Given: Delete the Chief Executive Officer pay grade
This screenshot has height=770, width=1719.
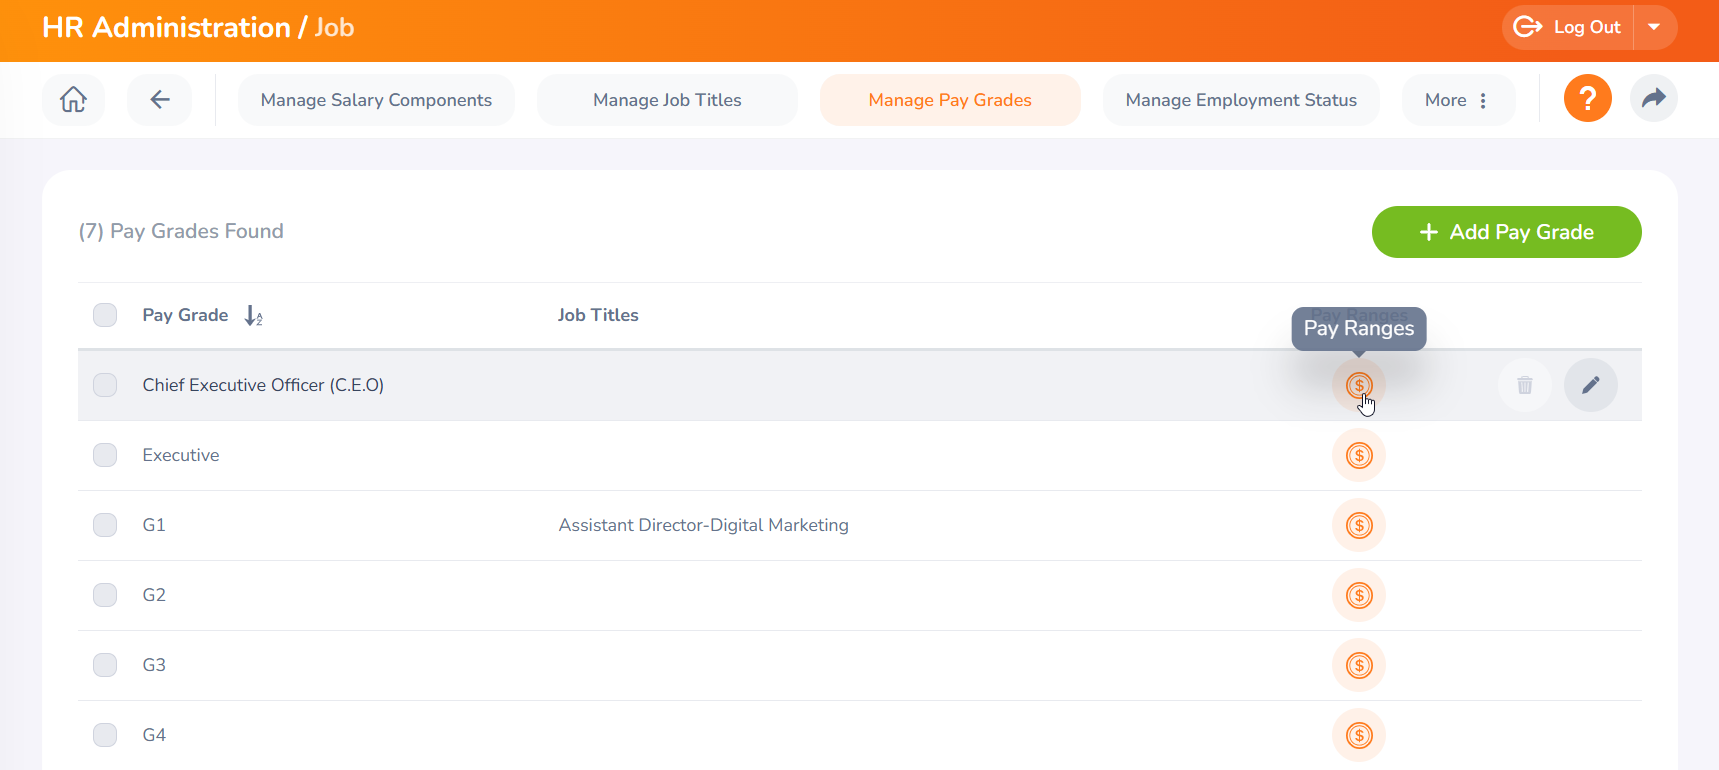Looking at the screenshot, I should [1524, 385].
